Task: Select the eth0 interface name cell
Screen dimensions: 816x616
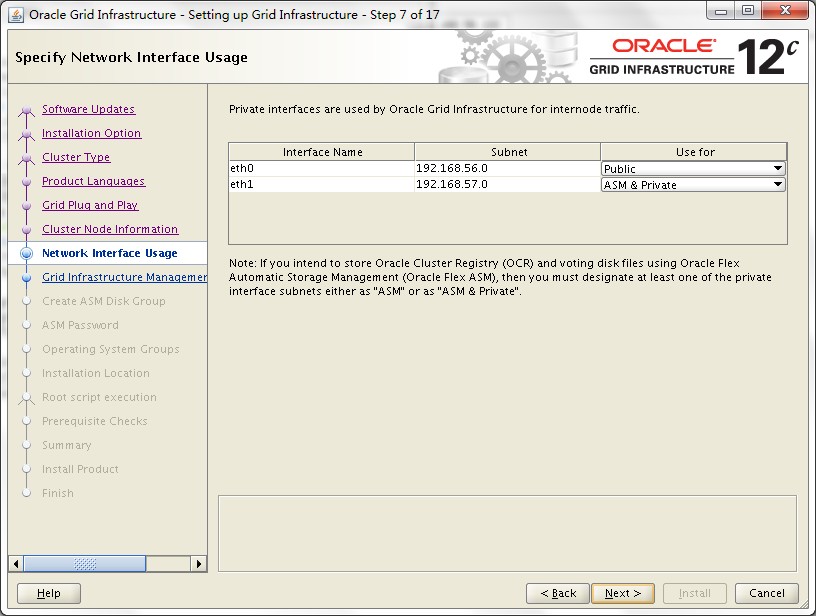Action: tap(322, 169)
